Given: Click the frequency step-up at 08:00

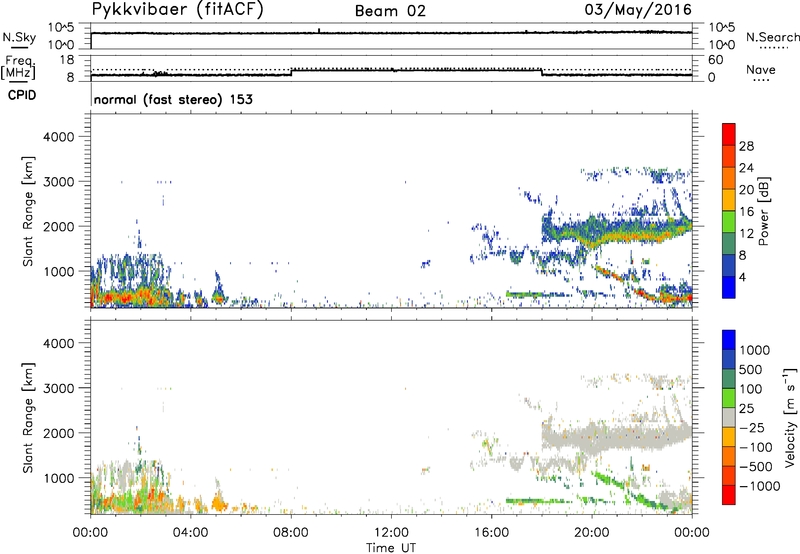Looking at the screenshot, I should click(x=291, y=72).
